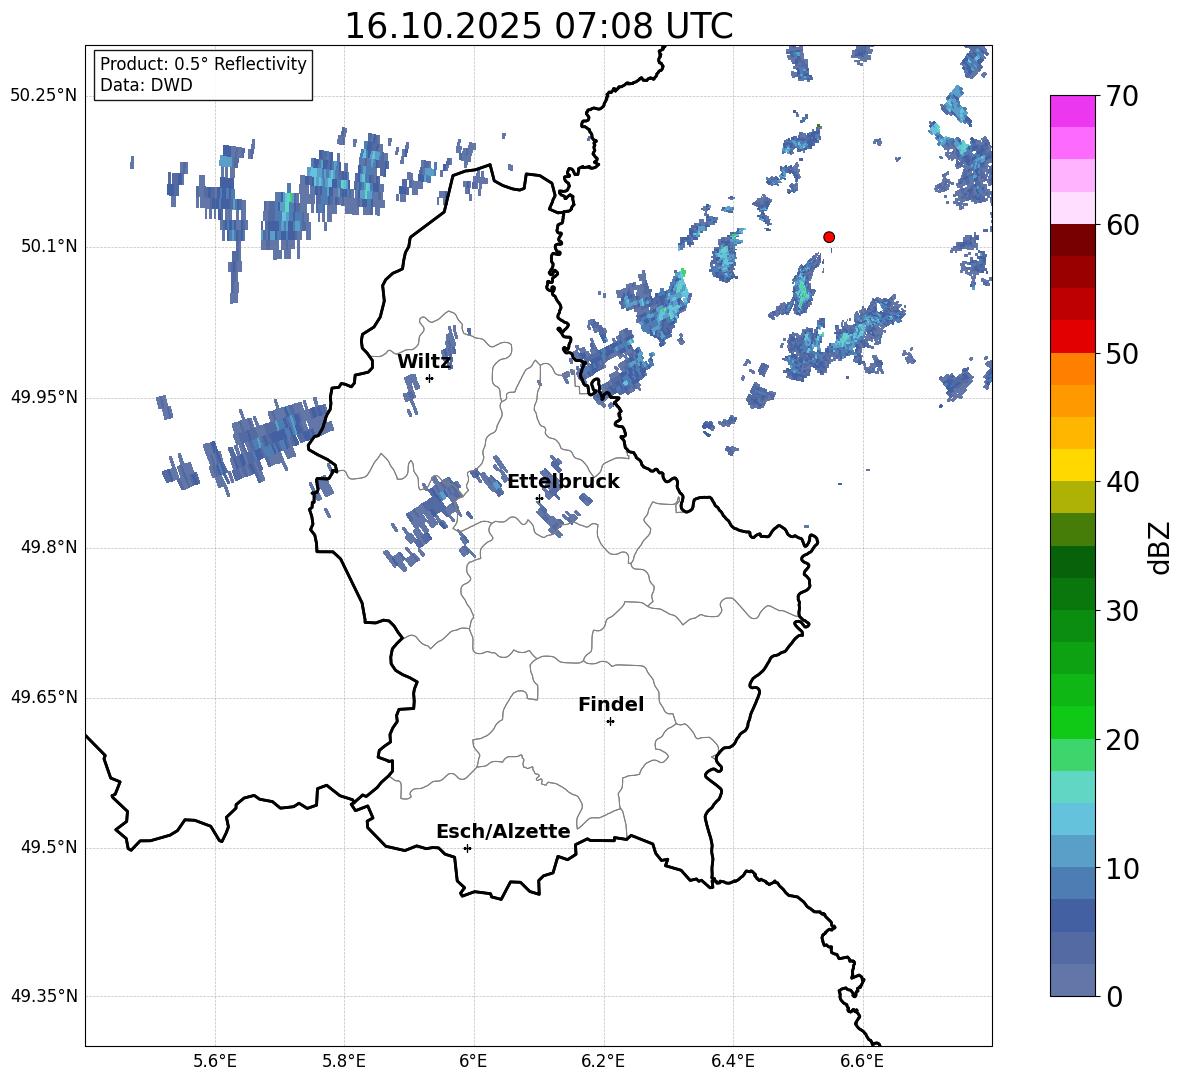The image size is (1184, 1081).
Task: Click the Wiltz station cross marker
Action: (430, 378)
